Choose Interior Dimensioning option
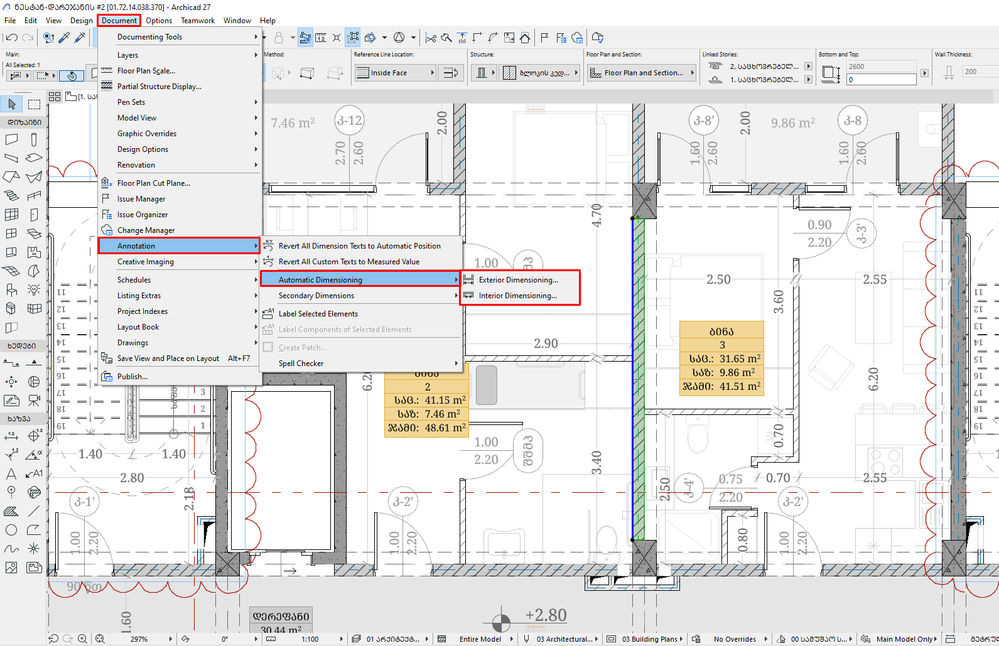The image size is (999, 646). 517,296
